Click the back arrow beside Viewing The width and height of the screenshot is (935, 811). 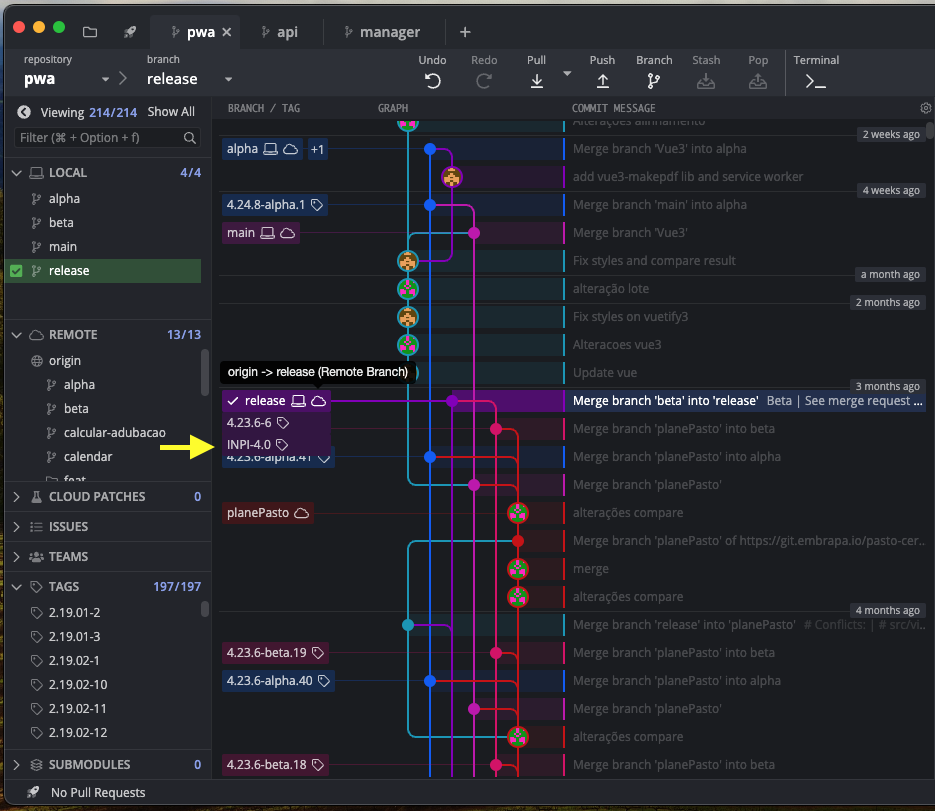(24, 112)
